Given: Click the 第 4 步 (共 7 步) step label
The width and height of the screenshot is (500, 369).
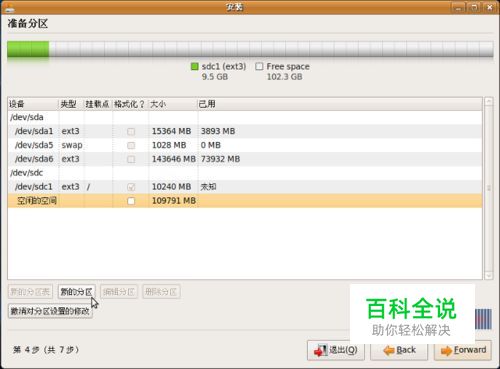Looking at the screenshot, I should 46,350.
